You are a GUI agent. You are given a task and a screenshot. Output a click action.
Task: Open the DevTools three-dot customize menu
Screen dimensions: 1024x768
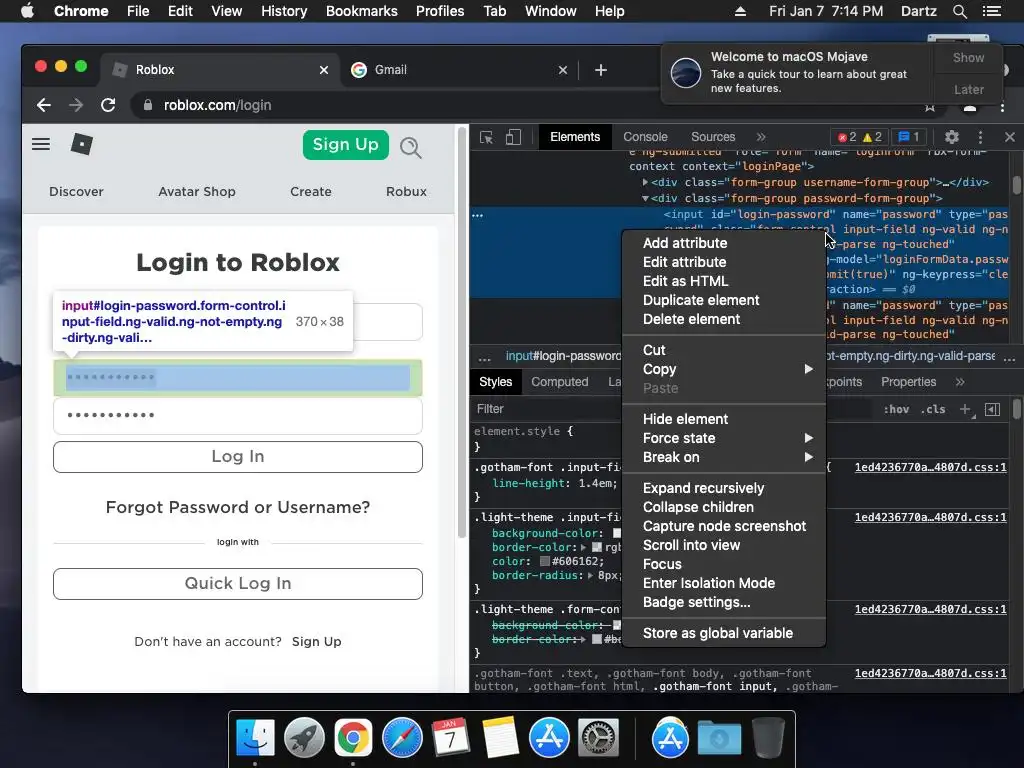980,136
